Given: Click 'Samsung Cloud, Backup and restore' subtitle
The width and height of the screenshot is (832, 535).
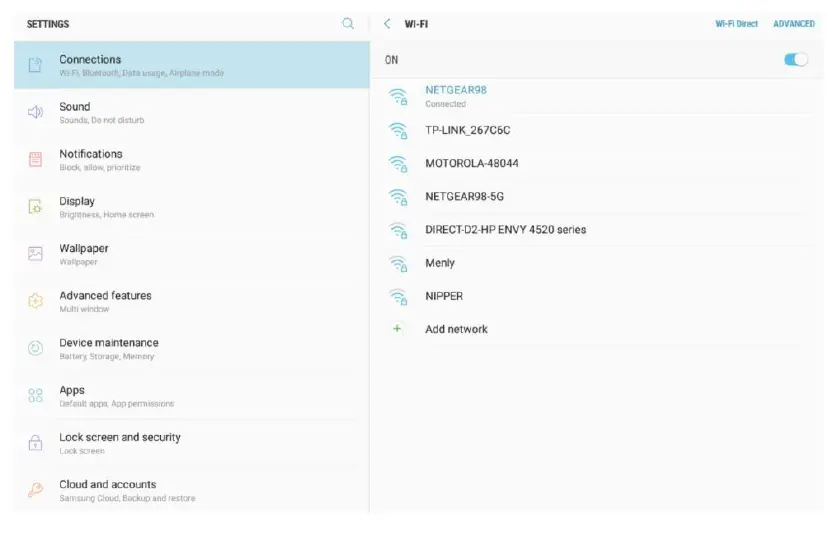Looking at the screenshot, I should (x=127, y=498).
